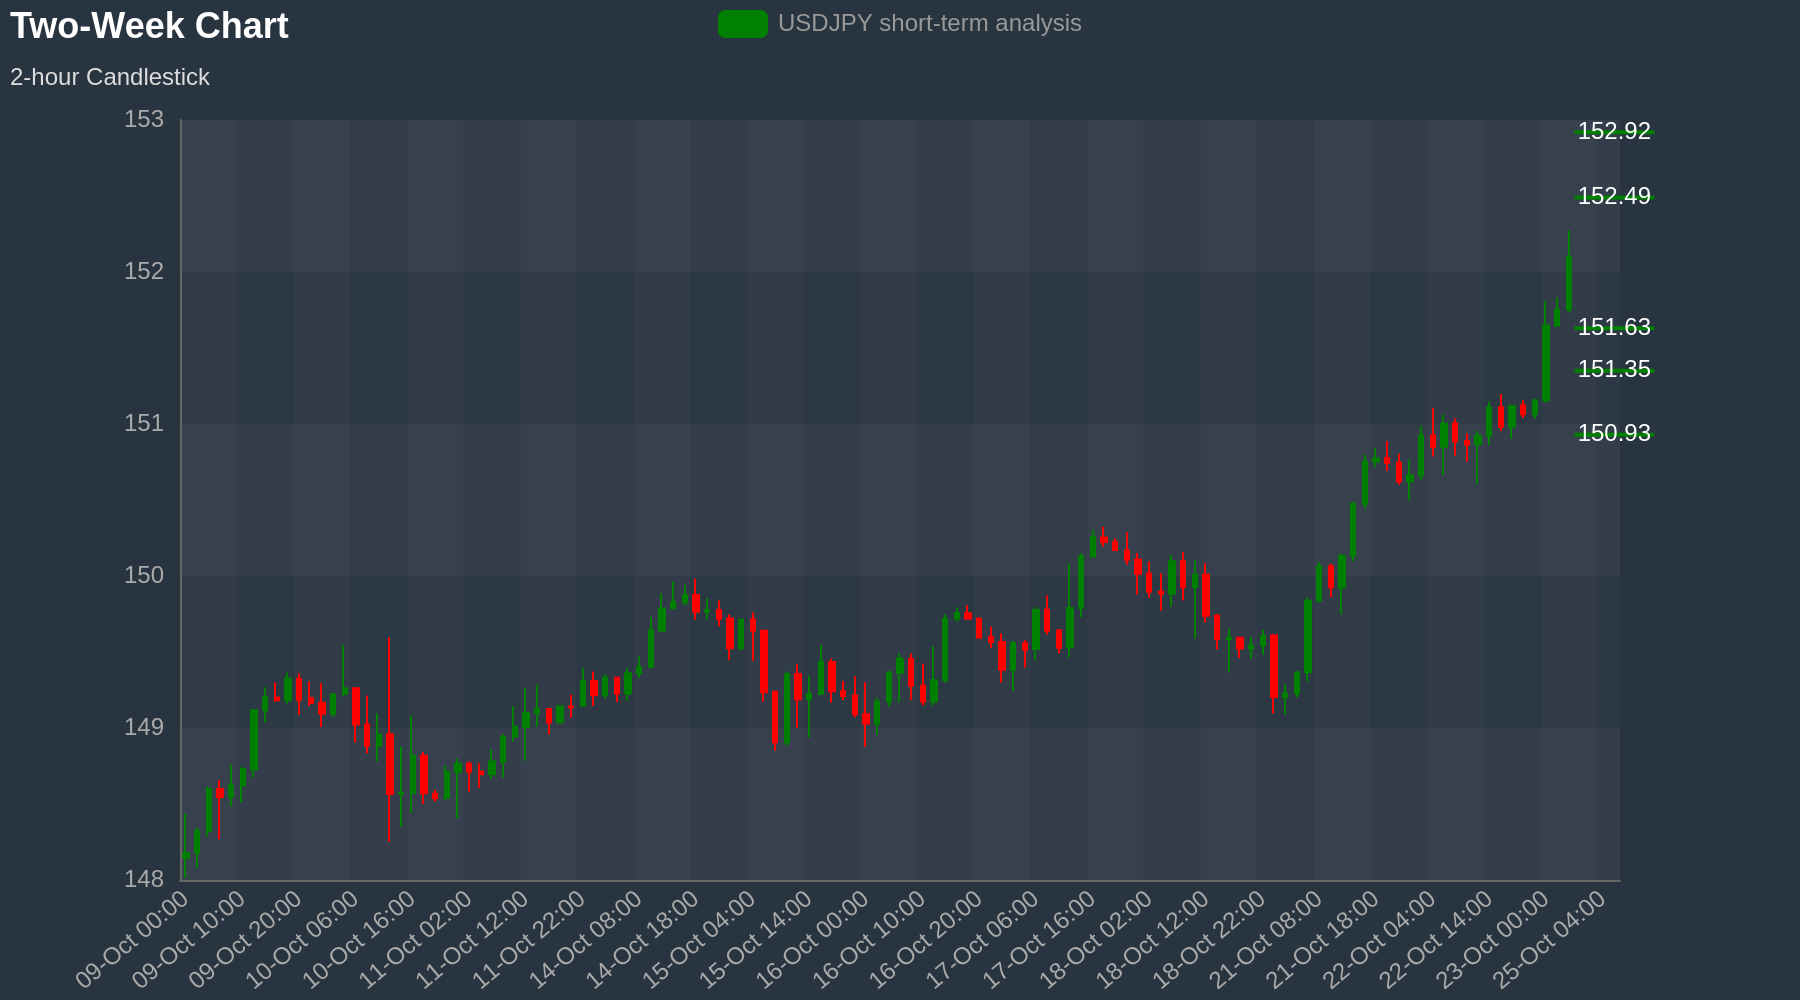The width and height of the screenshot is (1800, 1000).
Task: Click the 153 y-axis tick label
Action: click(144, 120)
